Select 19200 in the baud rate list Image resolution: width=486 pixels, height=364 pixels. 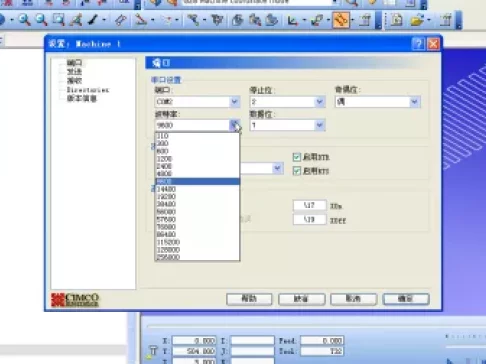[197, 196]
